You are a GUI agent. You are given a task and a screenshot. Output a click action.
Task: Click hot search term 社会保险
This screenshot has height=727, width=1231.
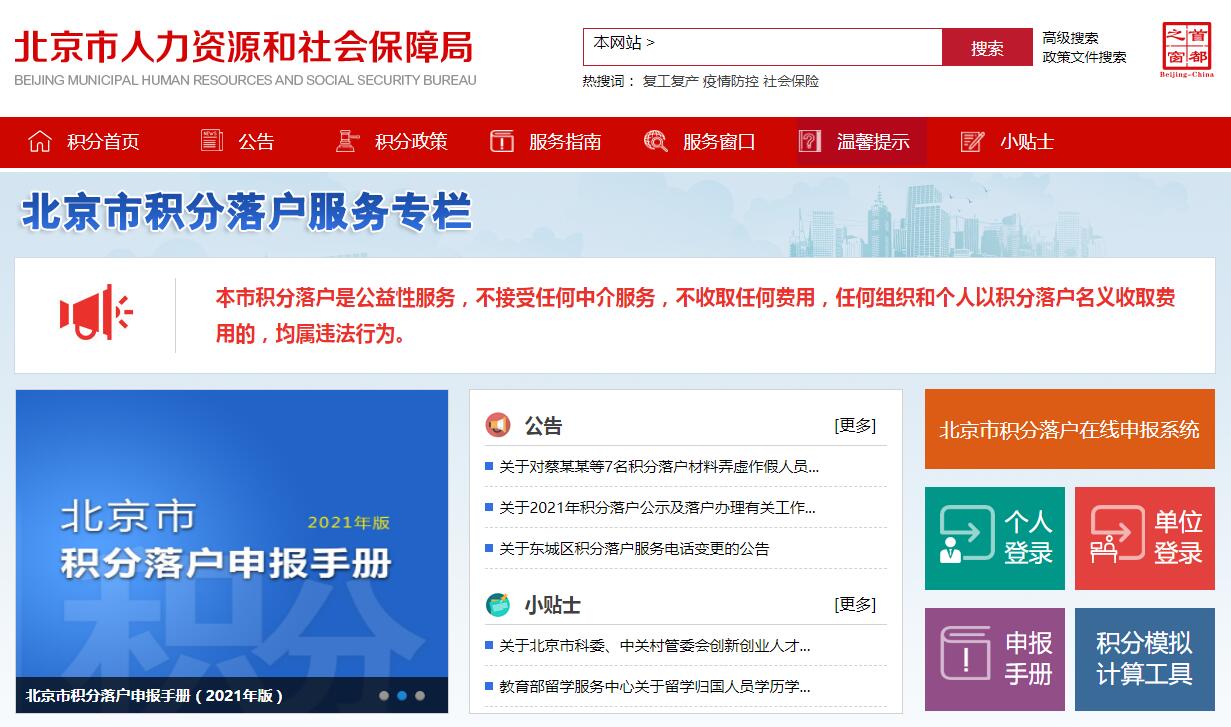click(x=791, y=81)
